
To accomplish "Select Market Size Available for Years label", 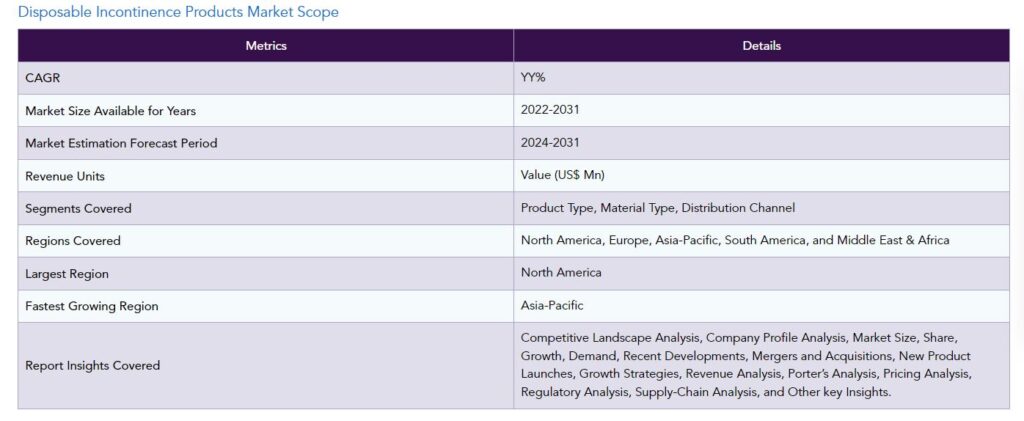I will (110, 111).
